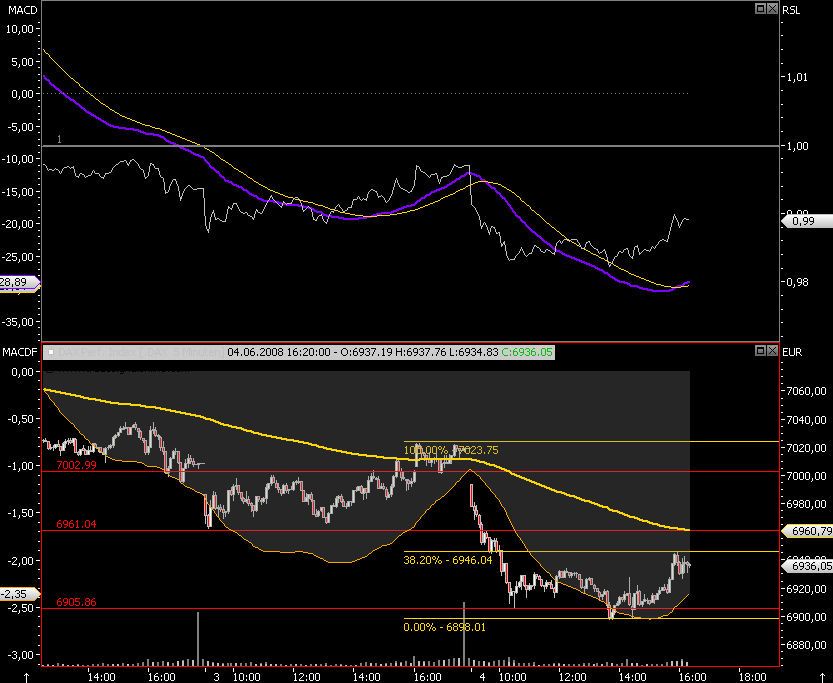This screenshot has height=683, width=833.
Task: Click the 1,01 label on RSL axis
Action: point(797,78)
